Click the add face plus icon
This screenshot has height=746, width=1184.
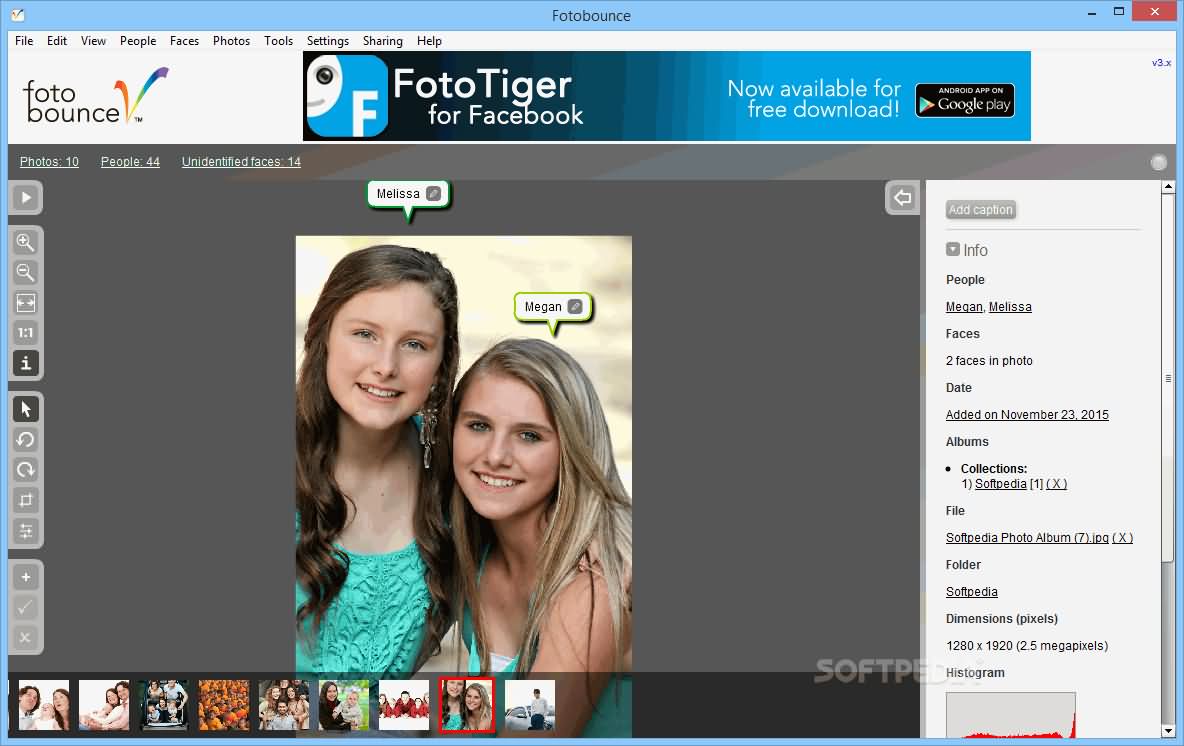pos(26,577)
